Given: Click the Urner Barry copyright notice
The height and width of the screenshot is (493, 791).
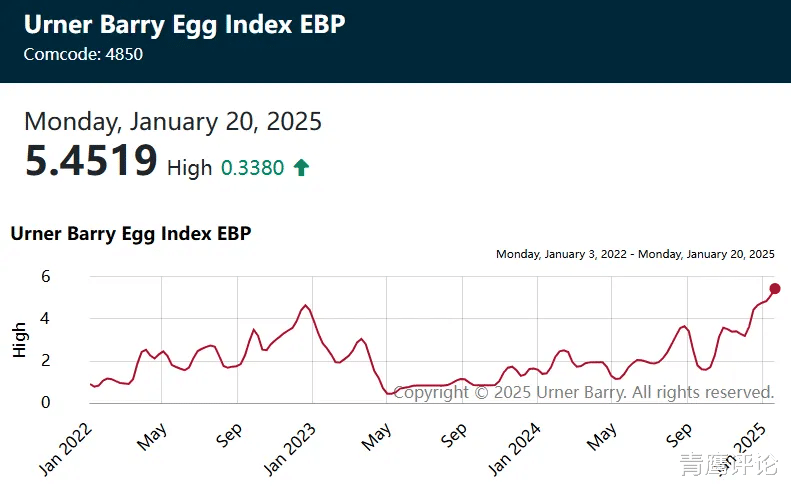Looking at the screenshot, I should click(584, 392).
